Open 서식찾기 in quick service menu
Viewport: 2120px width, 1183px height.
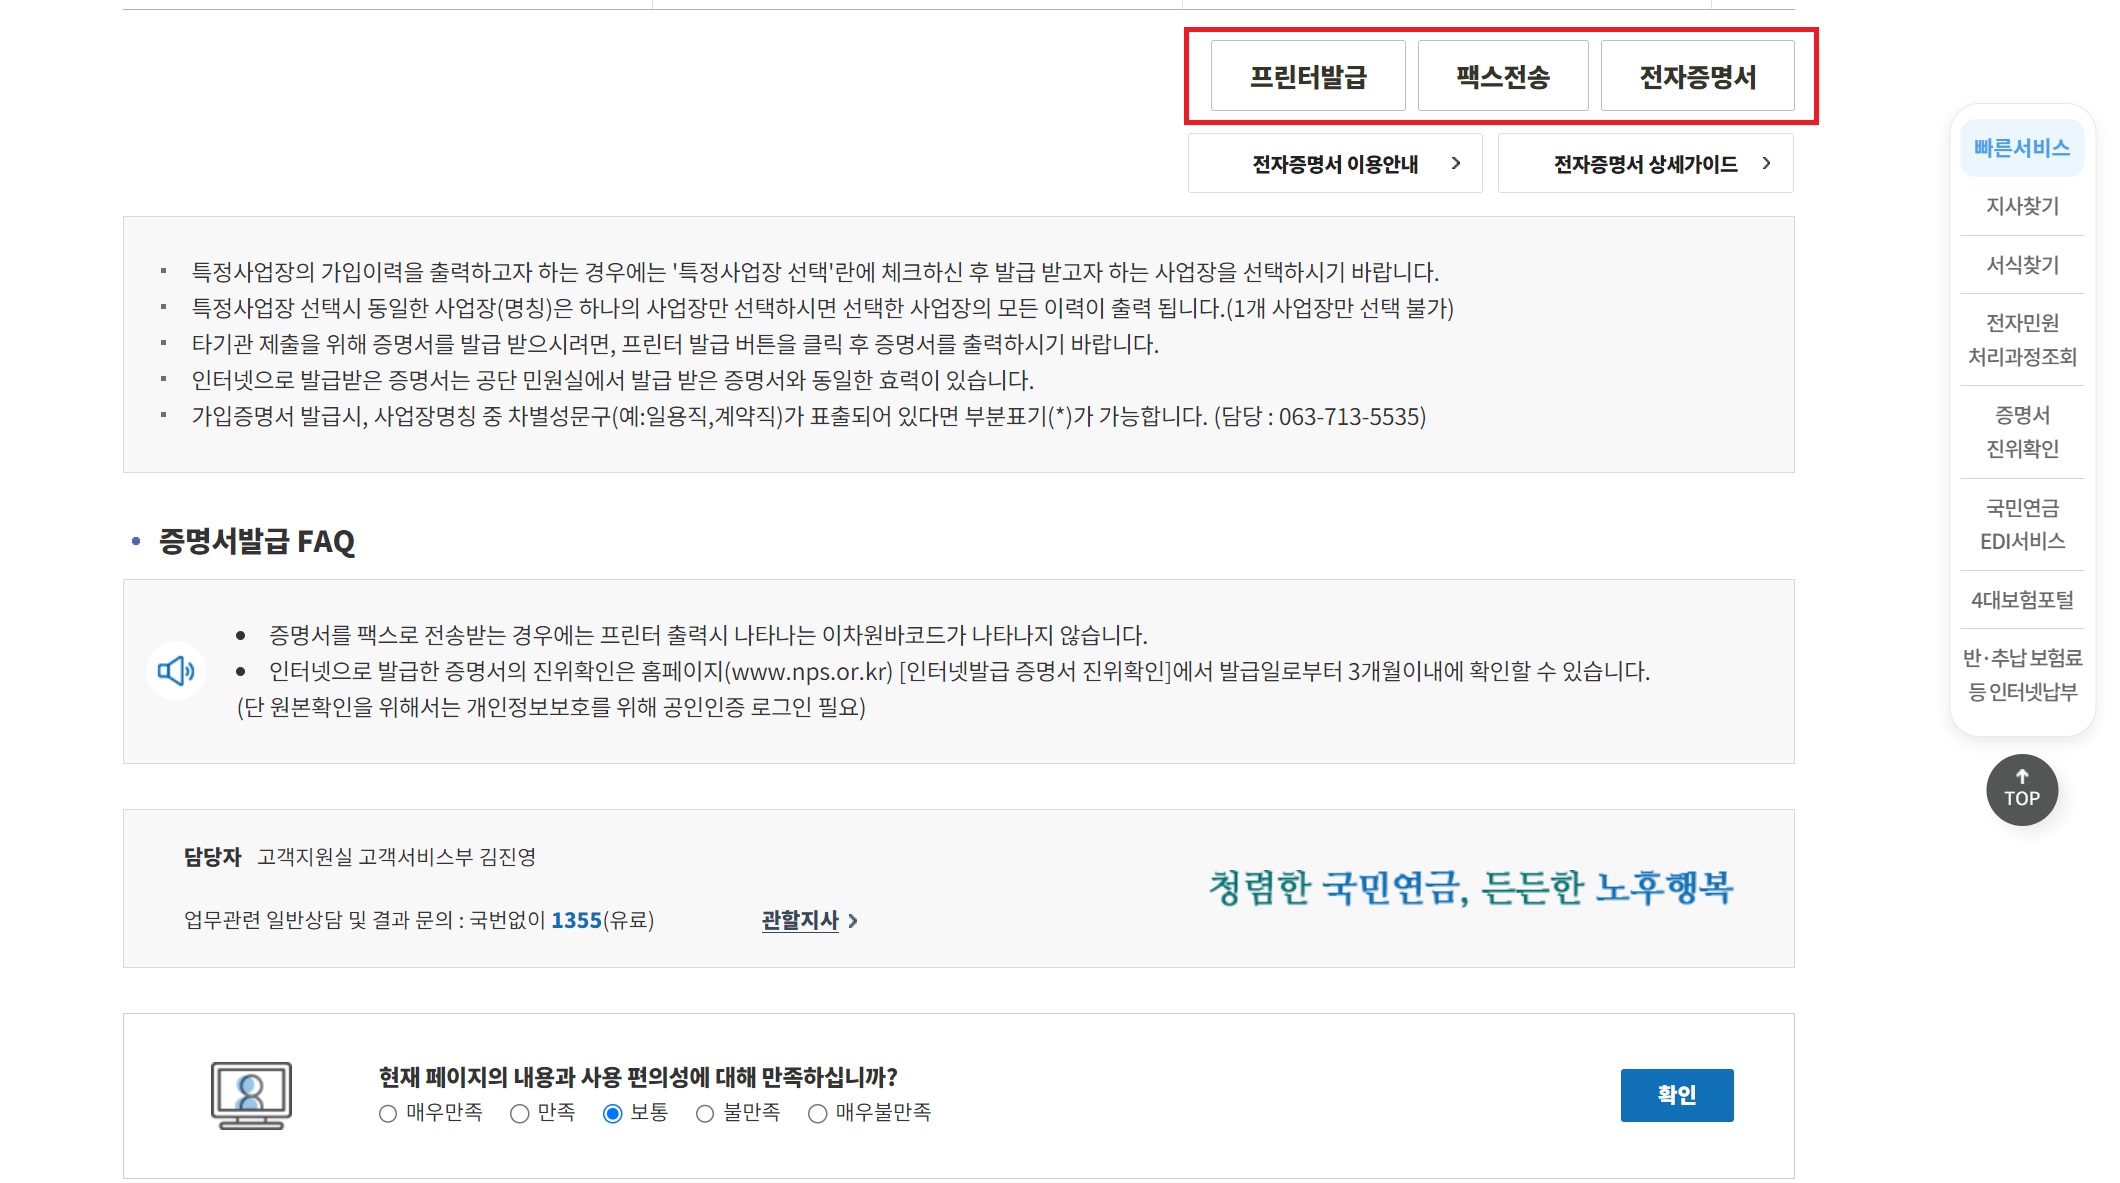(x=2022, y=265)
